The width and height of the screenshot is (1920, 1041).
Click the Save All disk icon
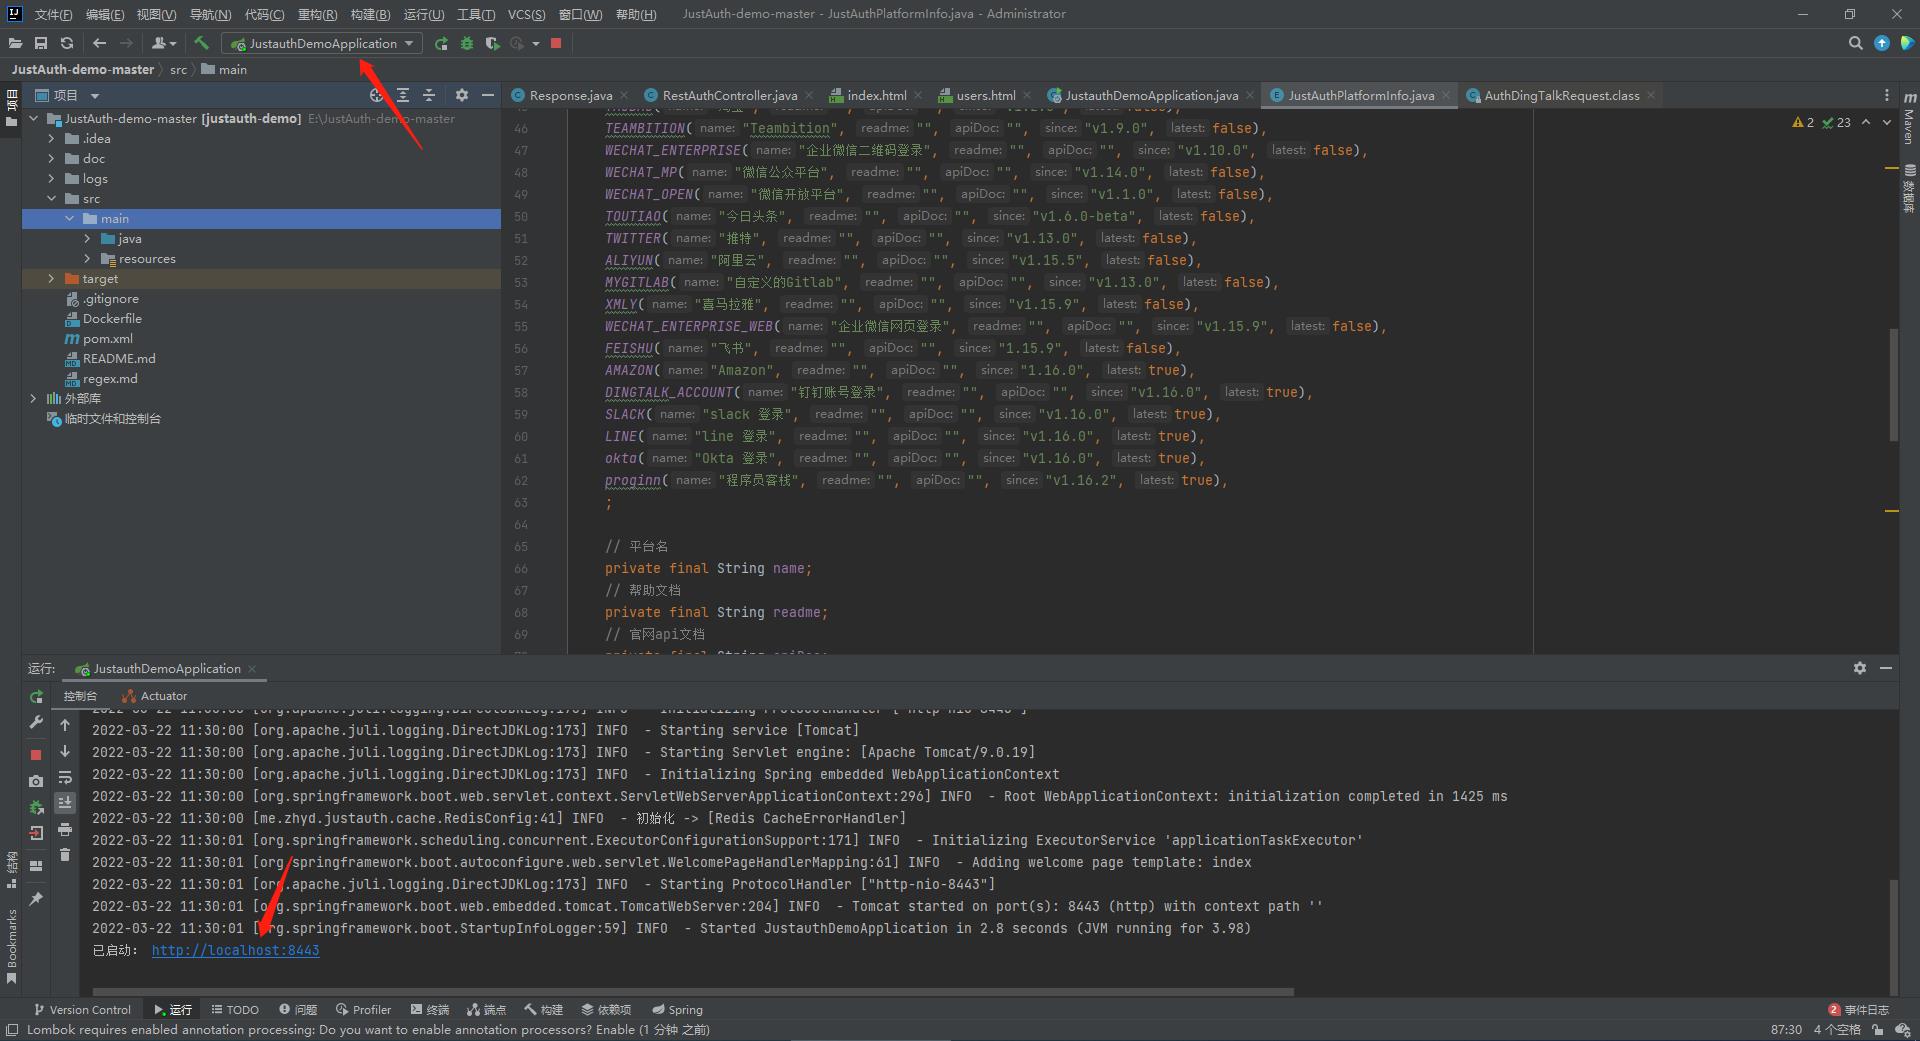coord(41,43)
